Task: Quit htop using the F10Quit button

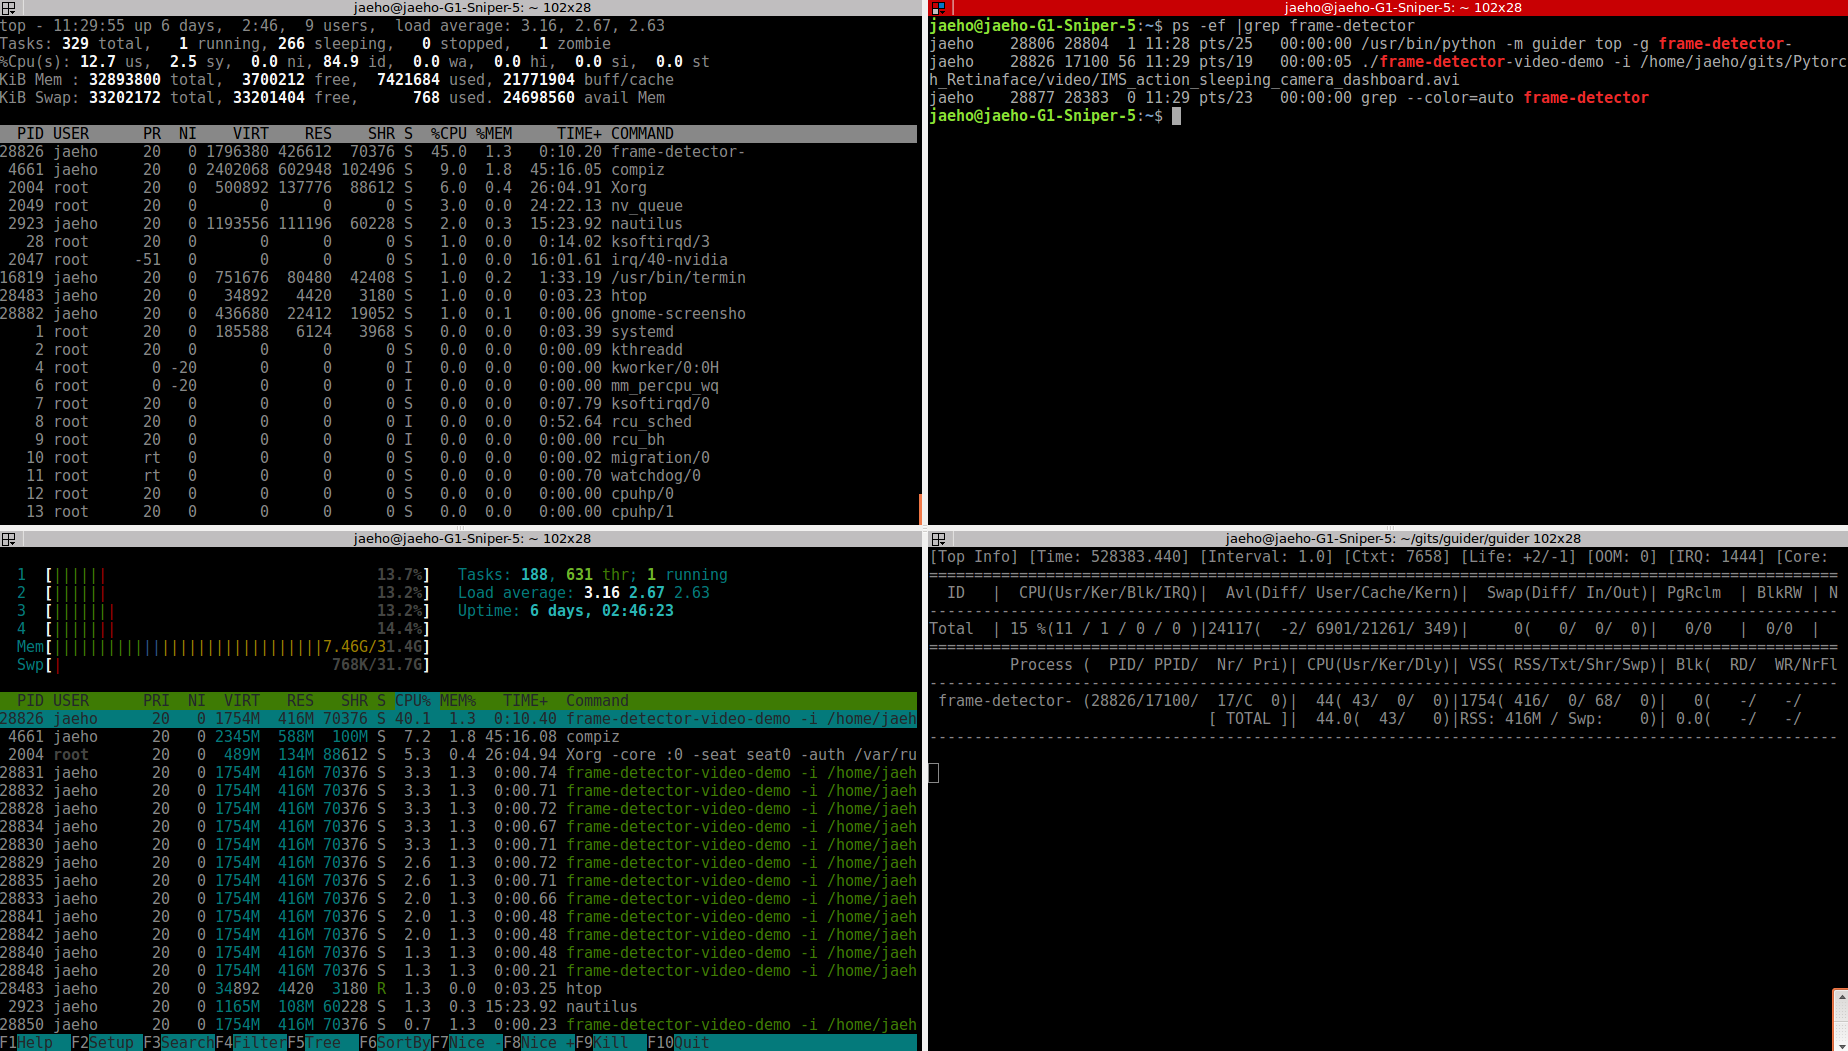Action: (x=678, y=1042)
